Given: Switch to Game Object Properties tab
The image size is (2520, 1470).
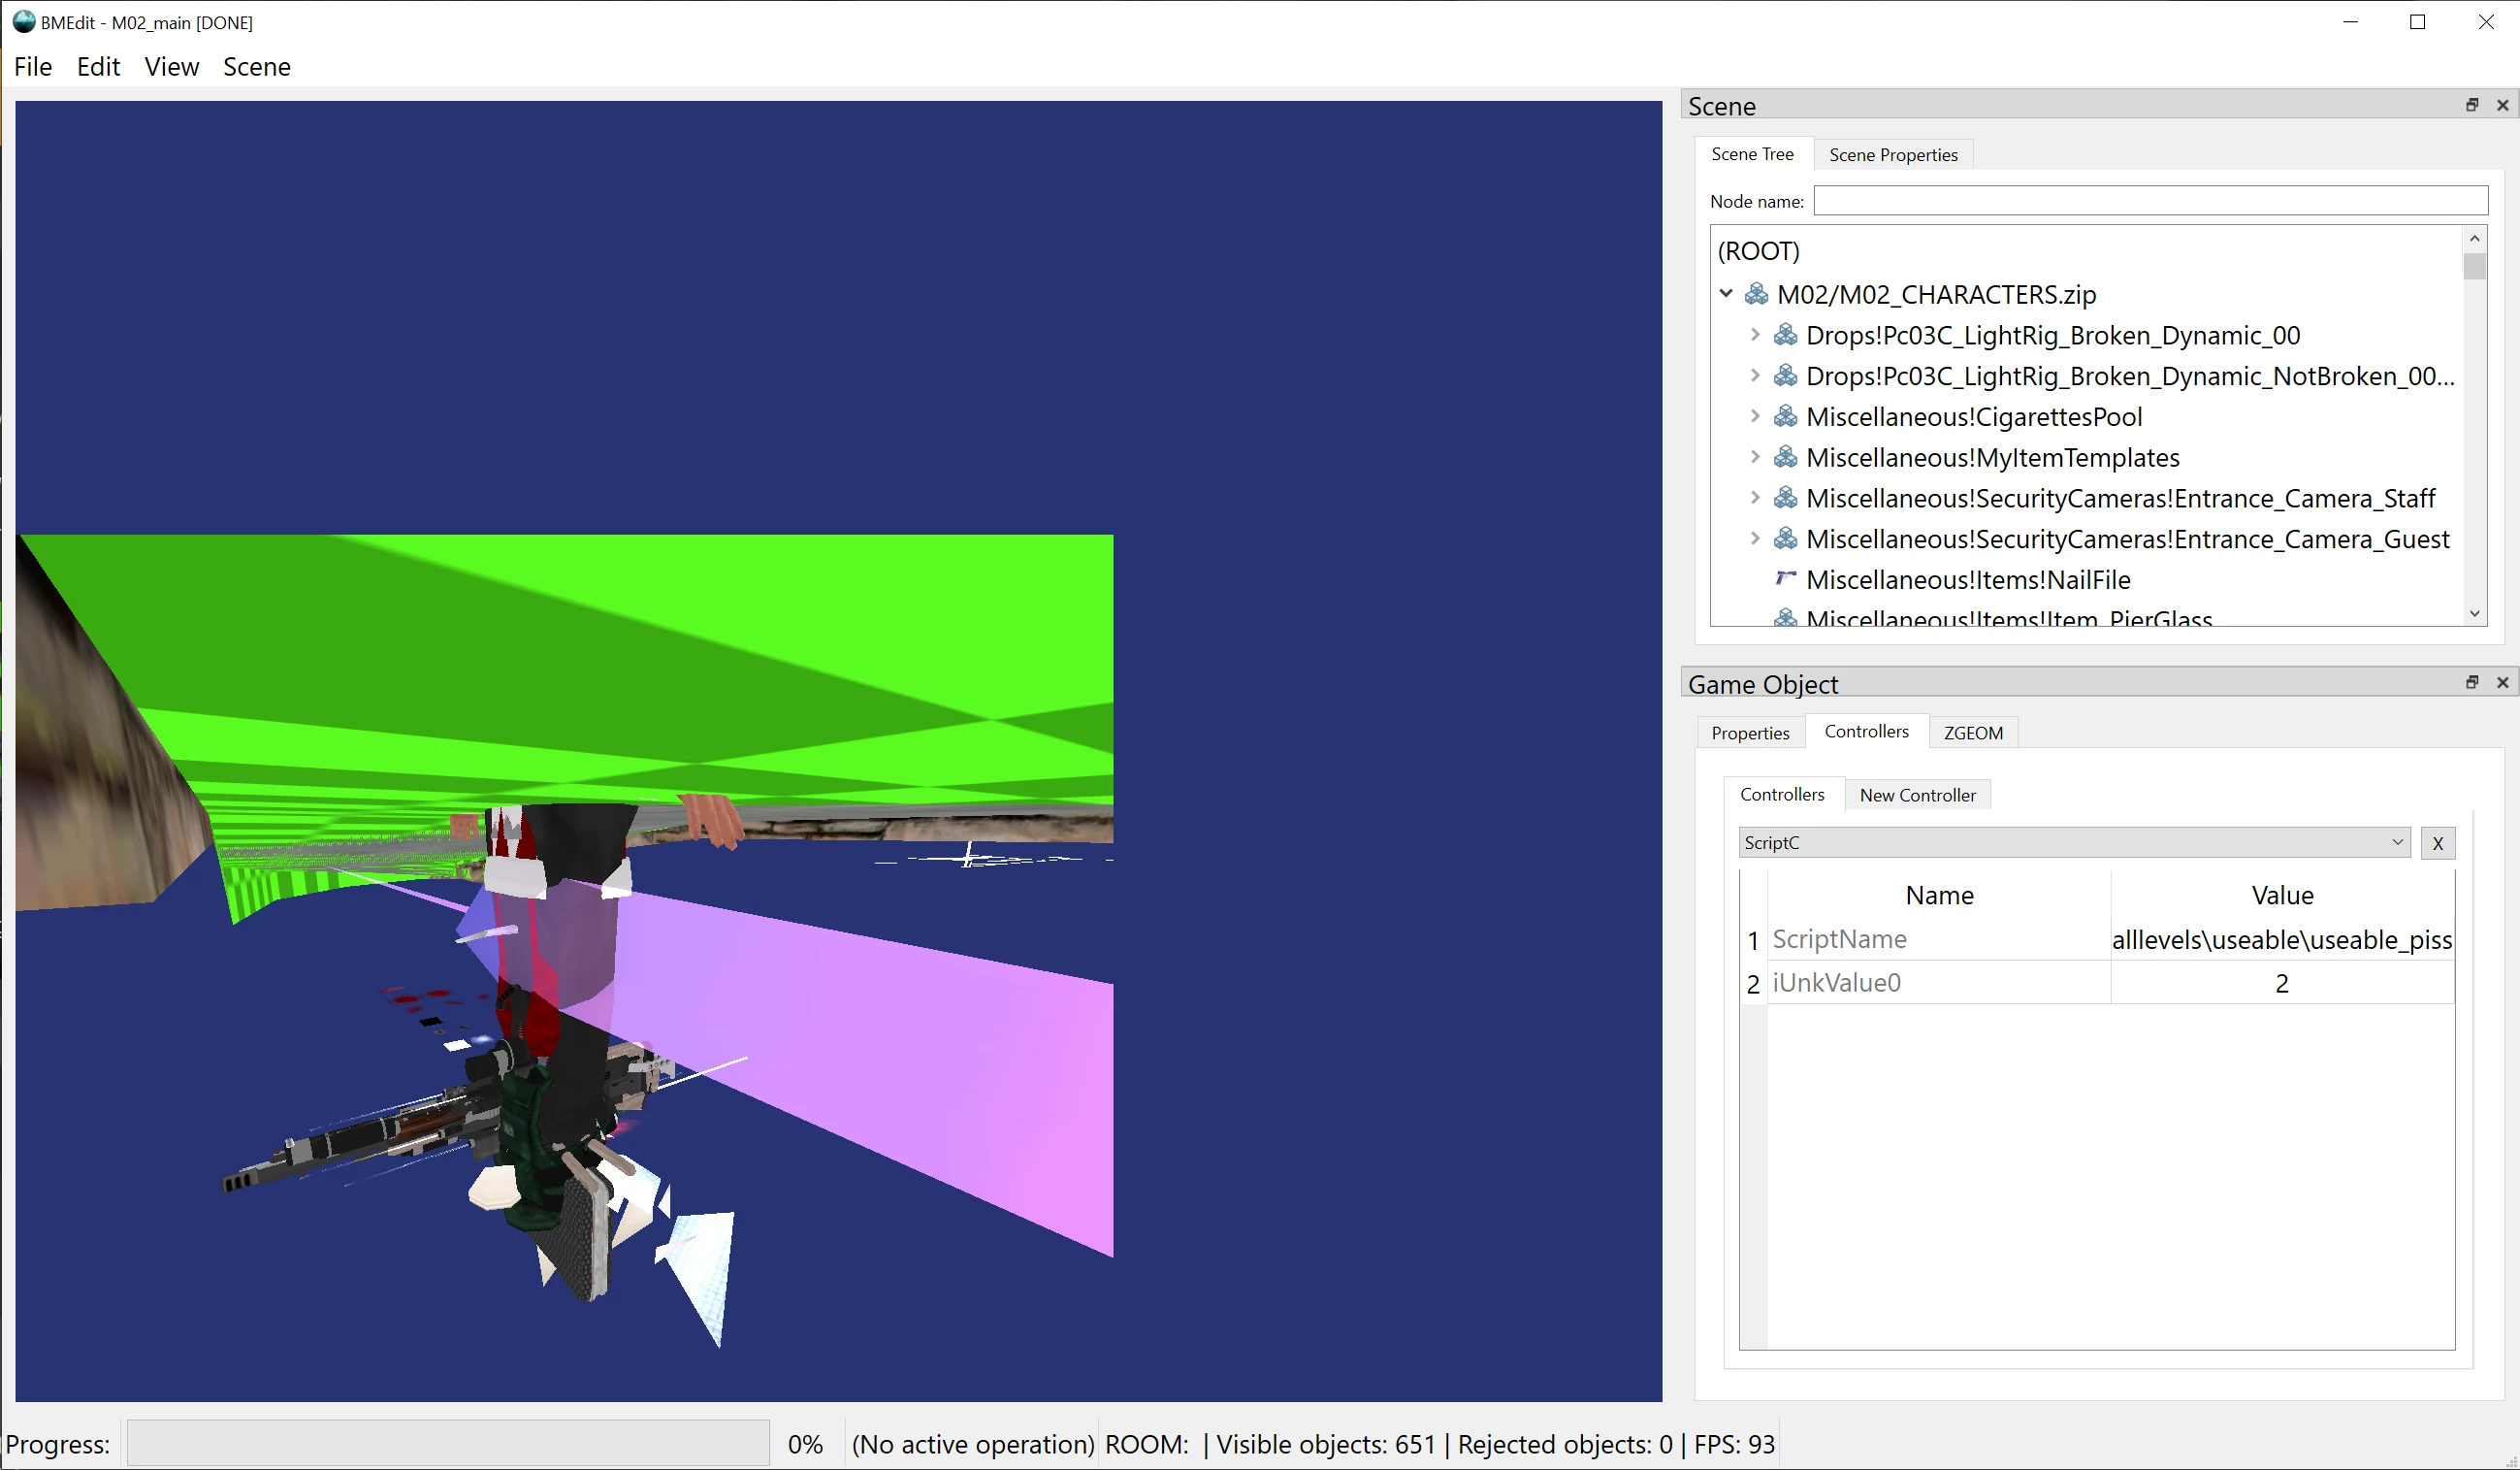Looking at the screenshot, I should pyautogui.click(x=1750, y=733).
